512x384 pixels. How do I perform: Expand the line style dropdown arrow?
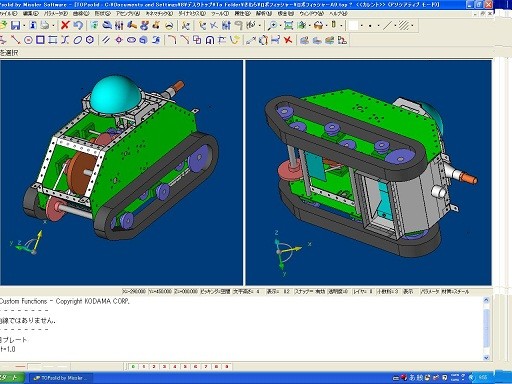395,26
